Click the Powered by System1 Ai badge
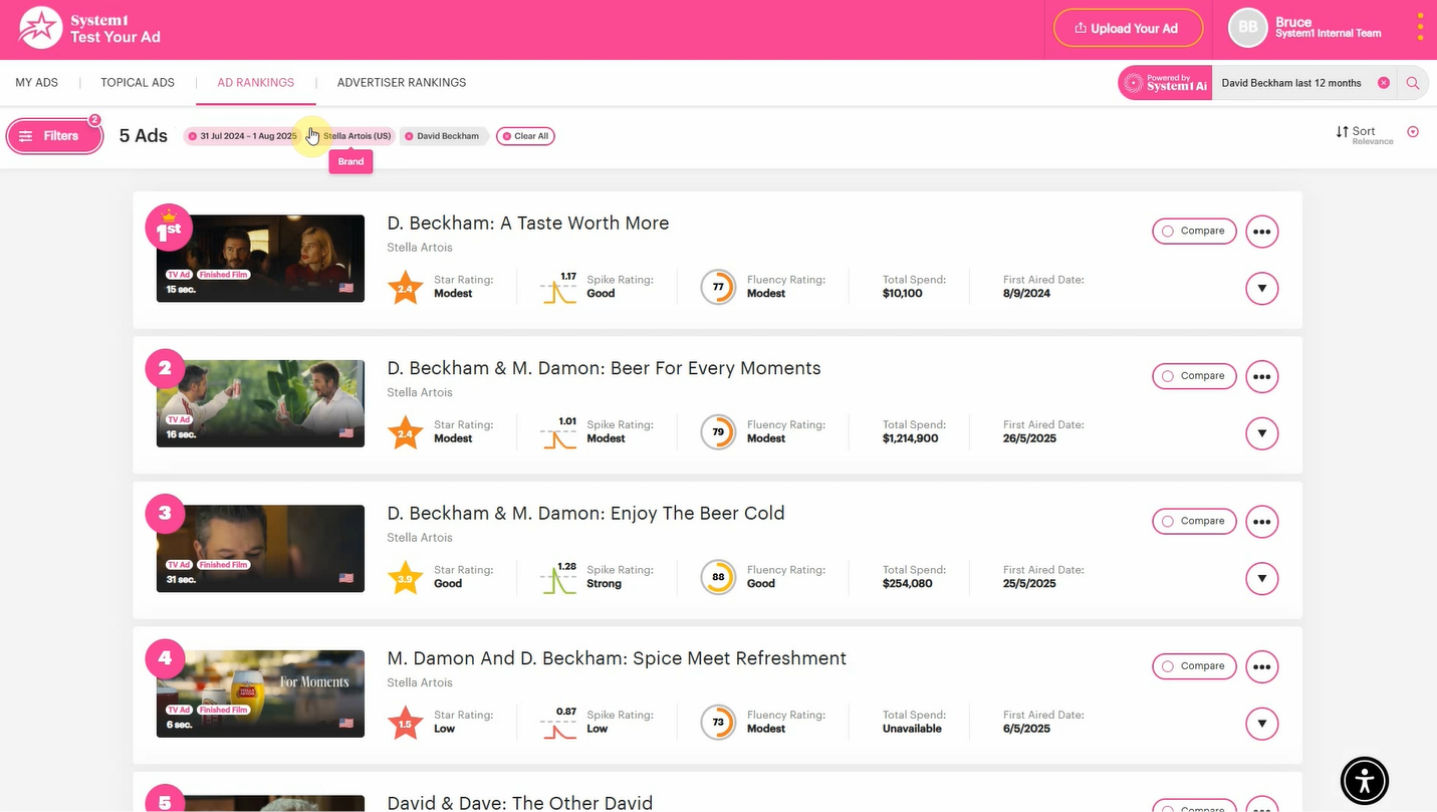 pos(1163,82)
